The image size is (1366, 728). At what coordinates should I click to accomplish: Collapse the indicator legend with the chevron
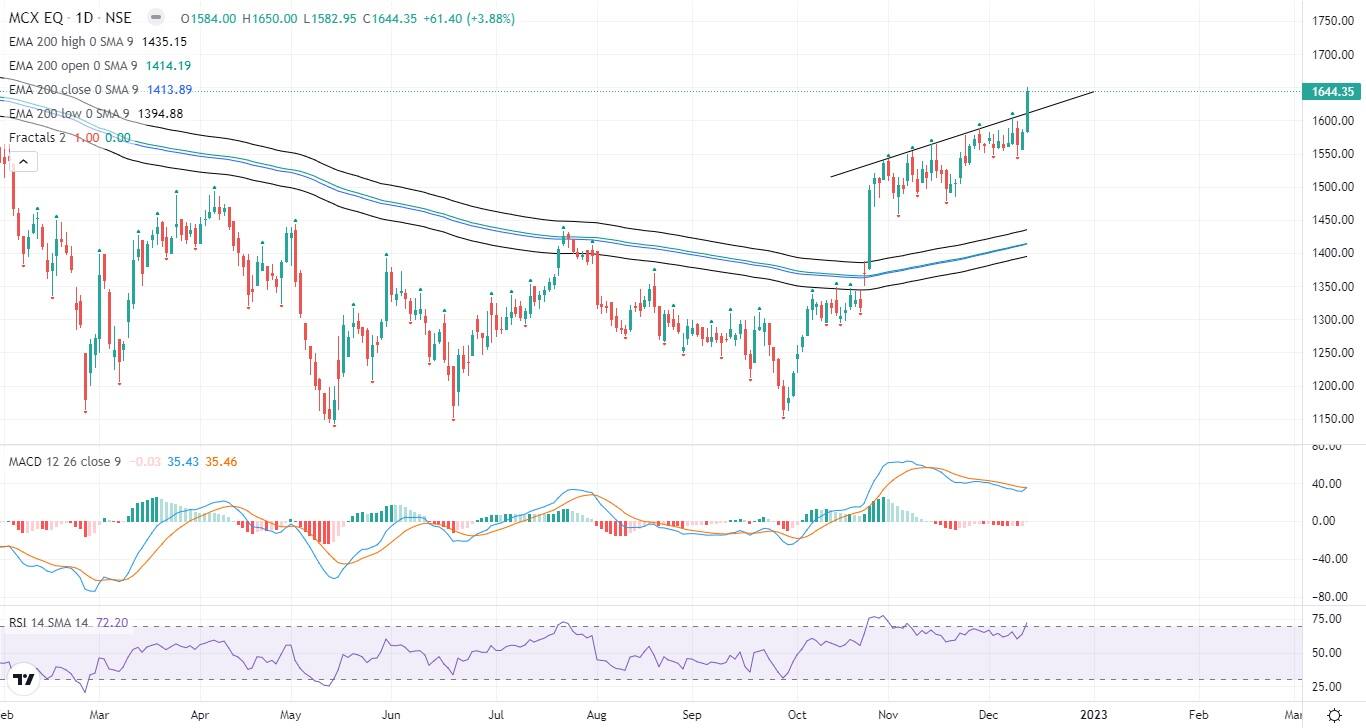click(x=23, y=162)
